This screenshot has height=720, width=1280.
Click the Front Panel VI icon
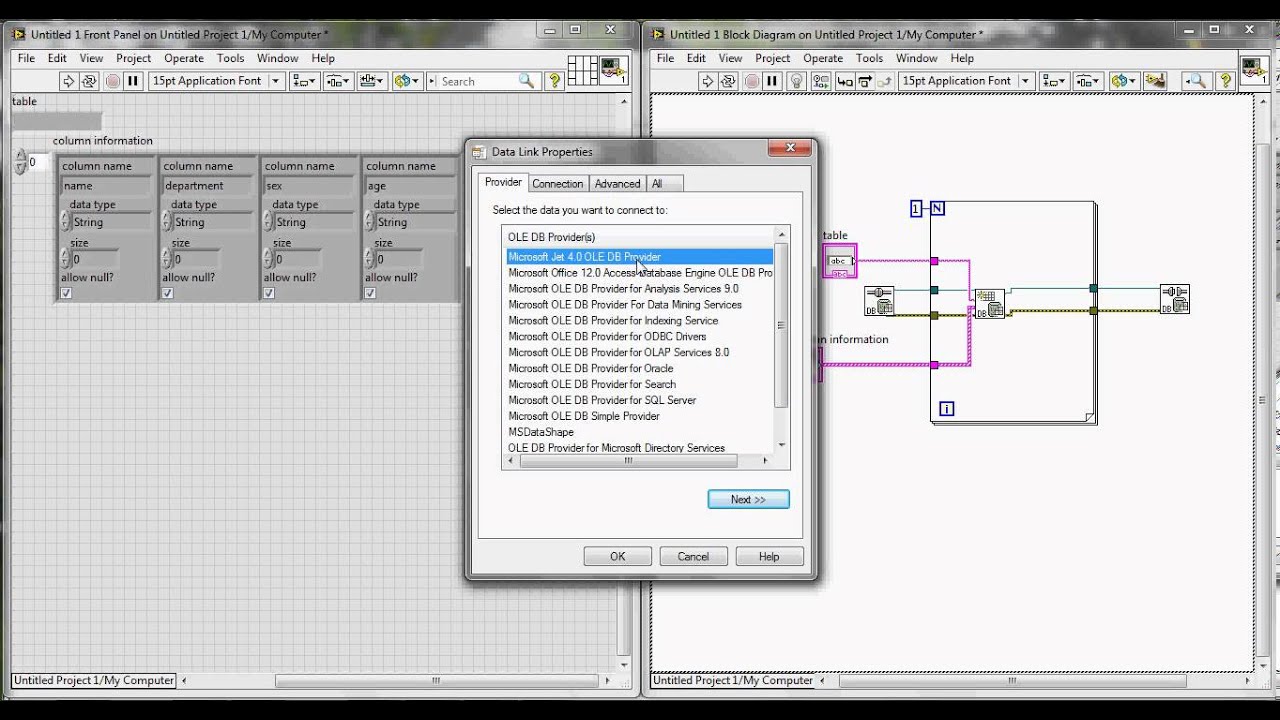click(x=613, y=71)
